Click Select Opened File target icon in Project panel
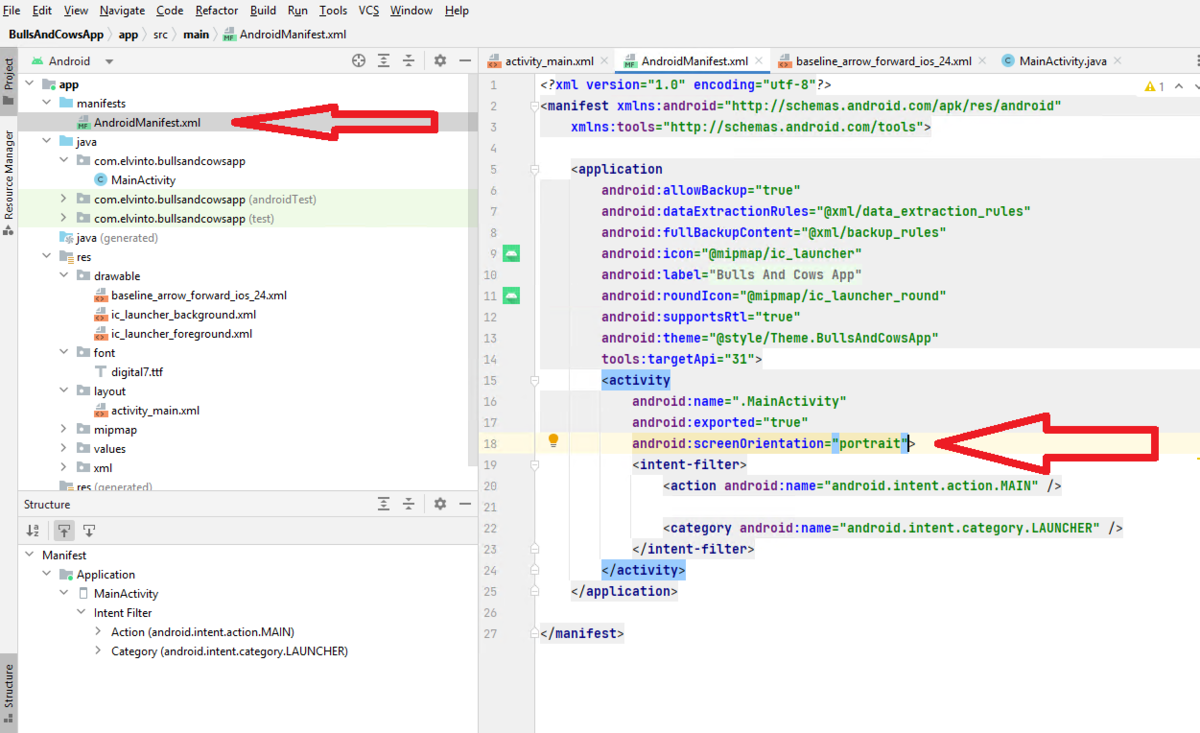The width and height of the screenshot is (1200, 733). [359, 61]
